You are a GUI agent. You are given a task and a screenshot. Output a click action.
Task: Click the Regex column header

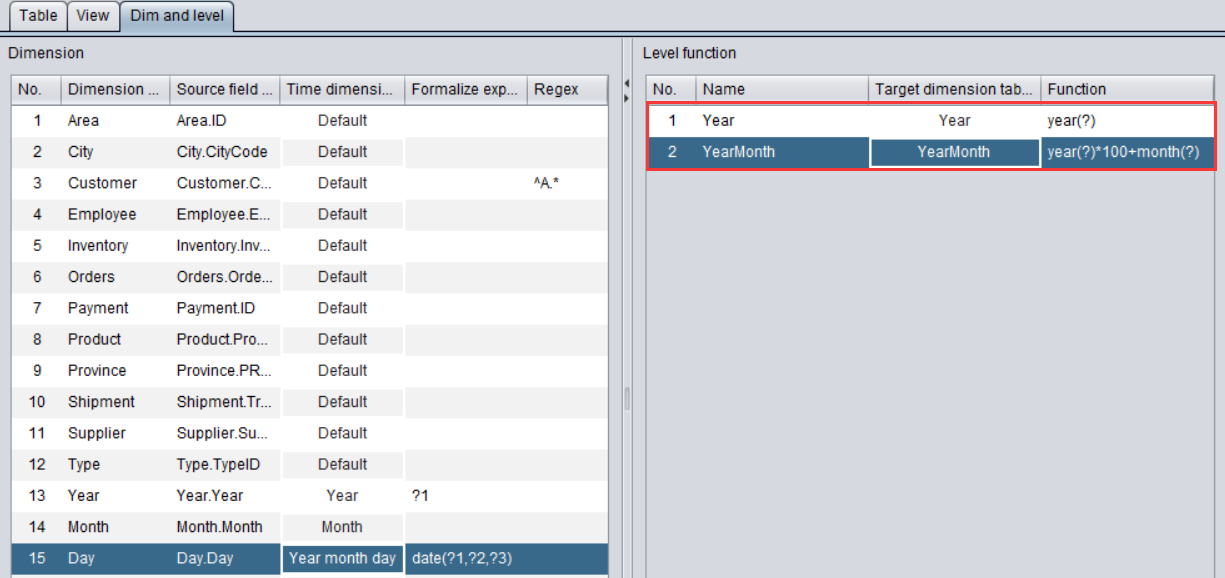click(566, 89)
